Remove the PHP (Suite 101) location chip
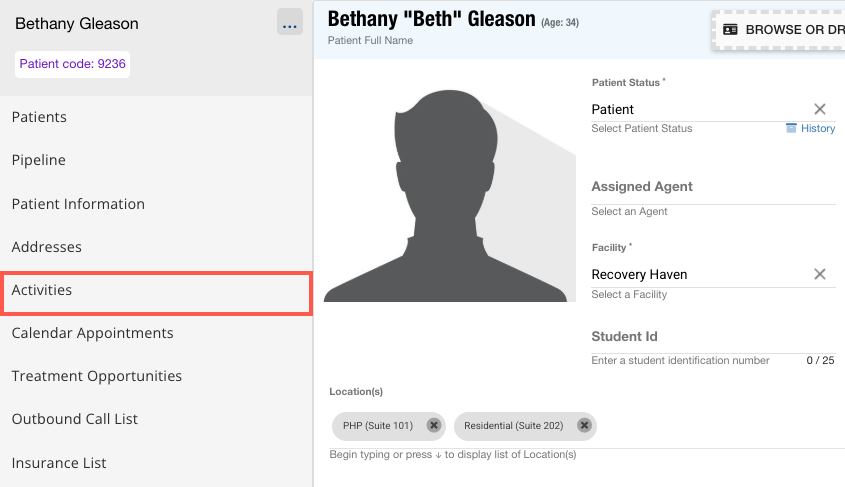Screen dimensions: 845x487 pyautogui.click(x=433, y=425)
